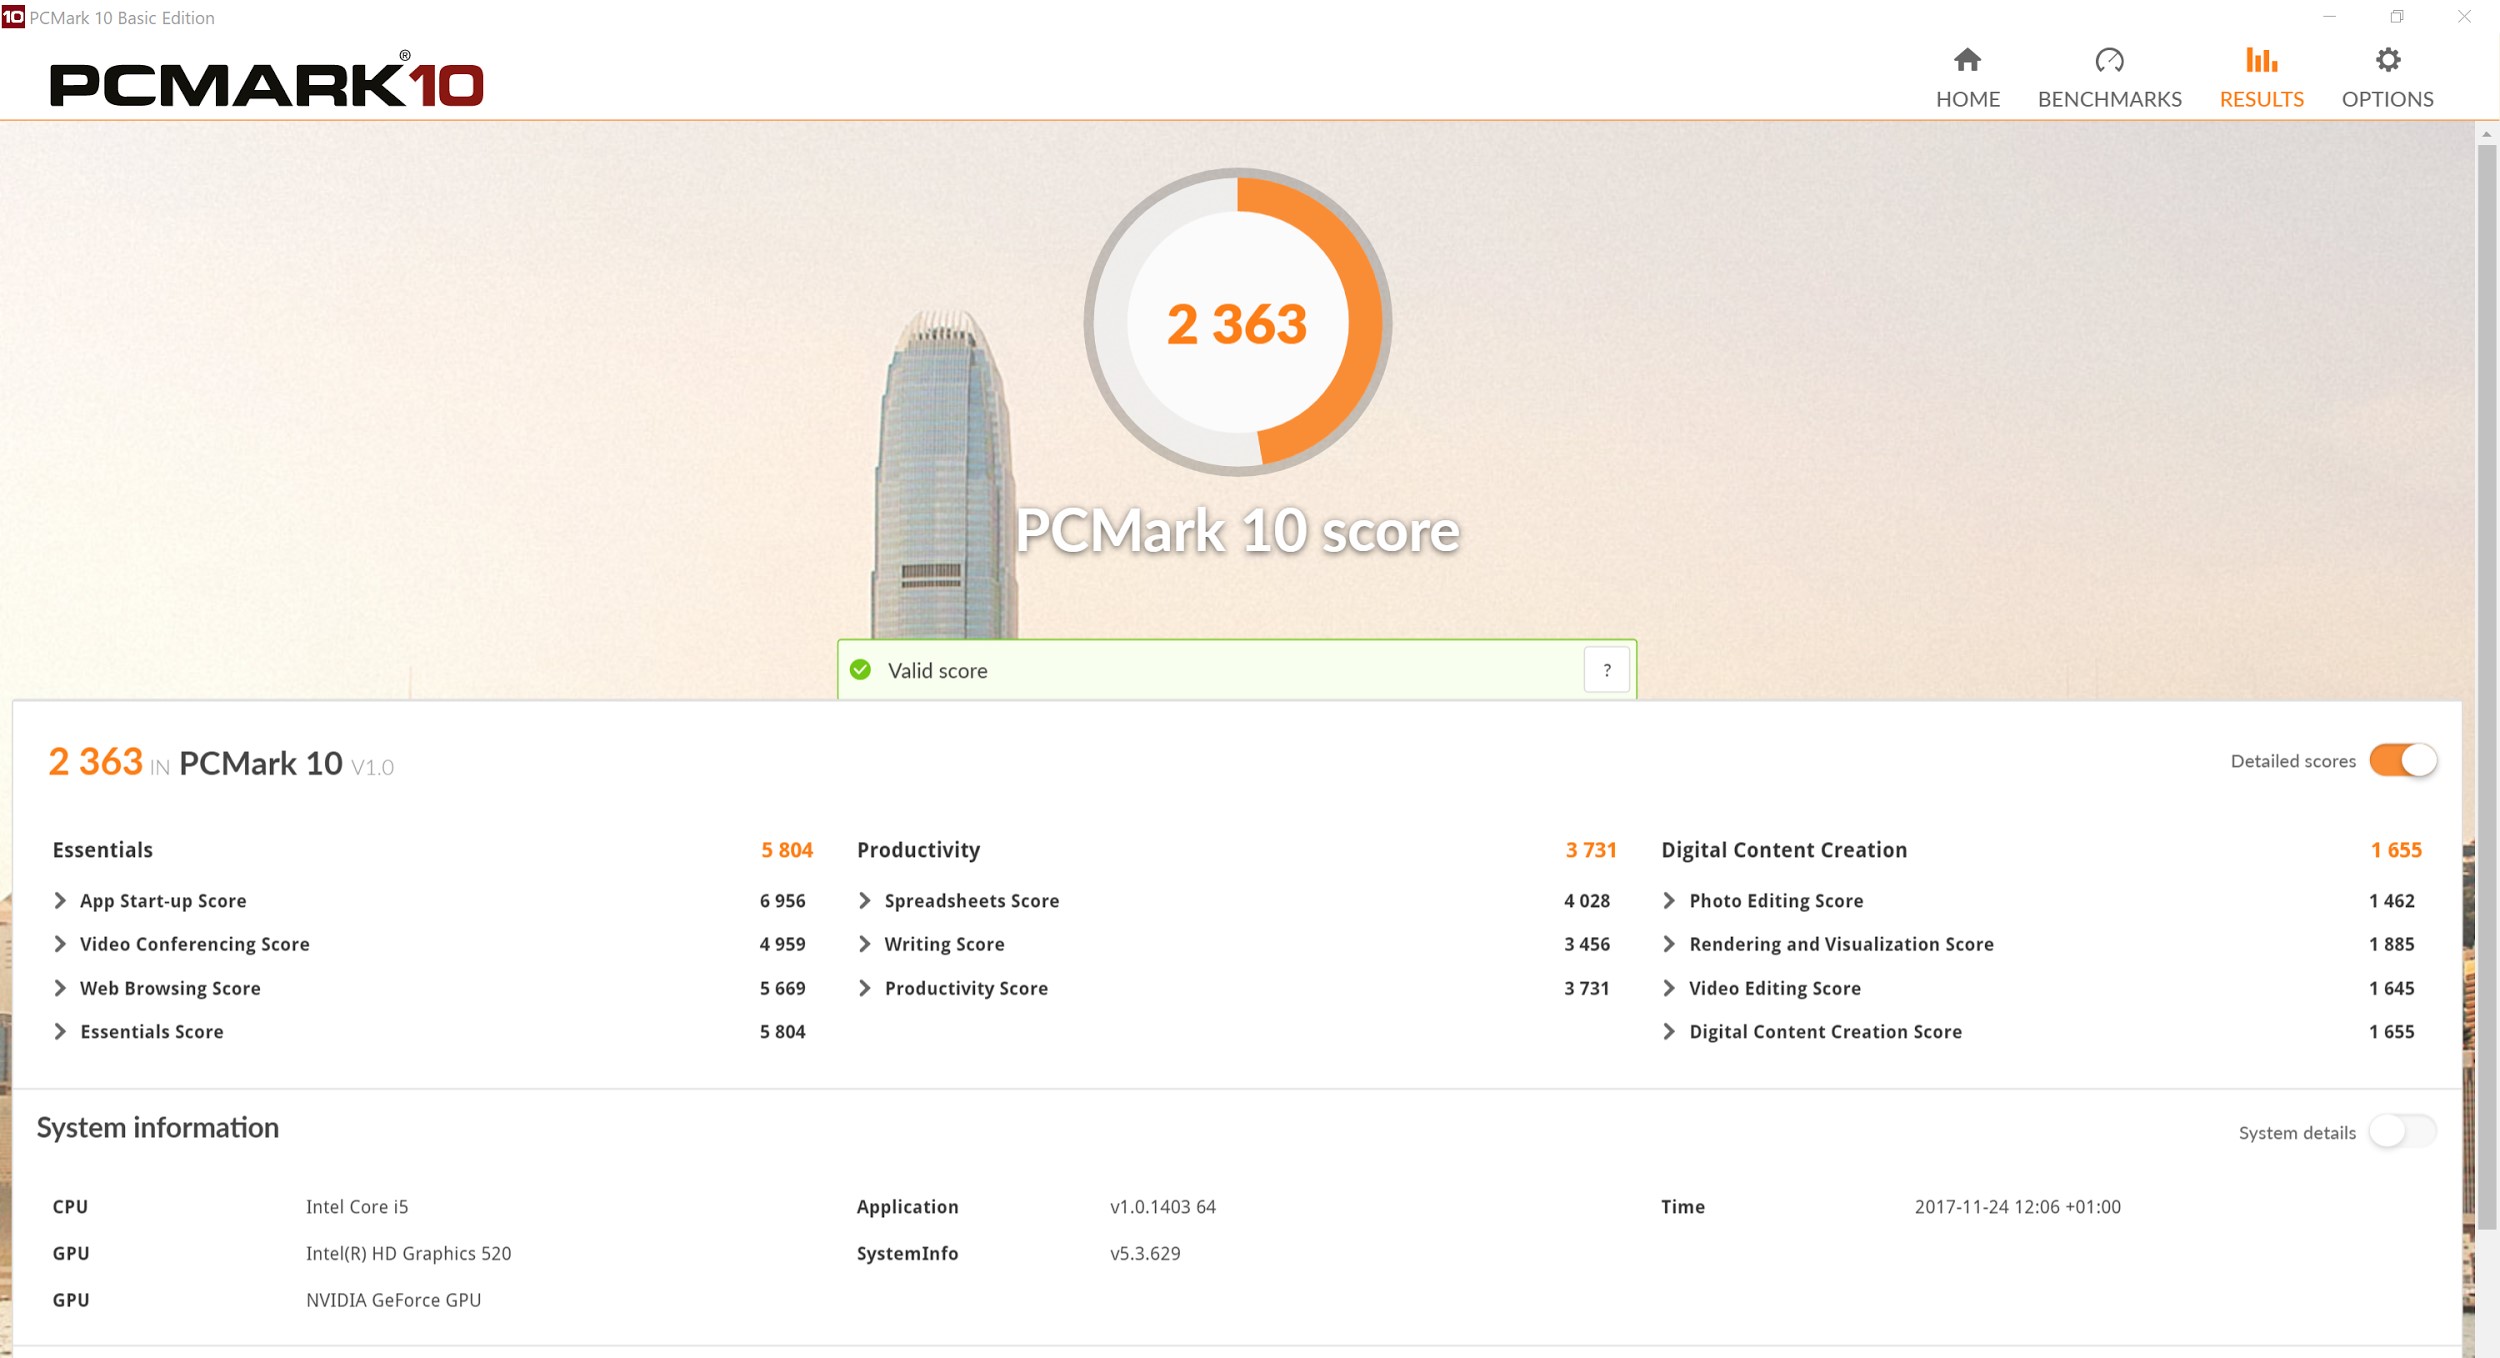Click the question mark help button
Screen dimensions: 2500x1358
[1606, 670]
